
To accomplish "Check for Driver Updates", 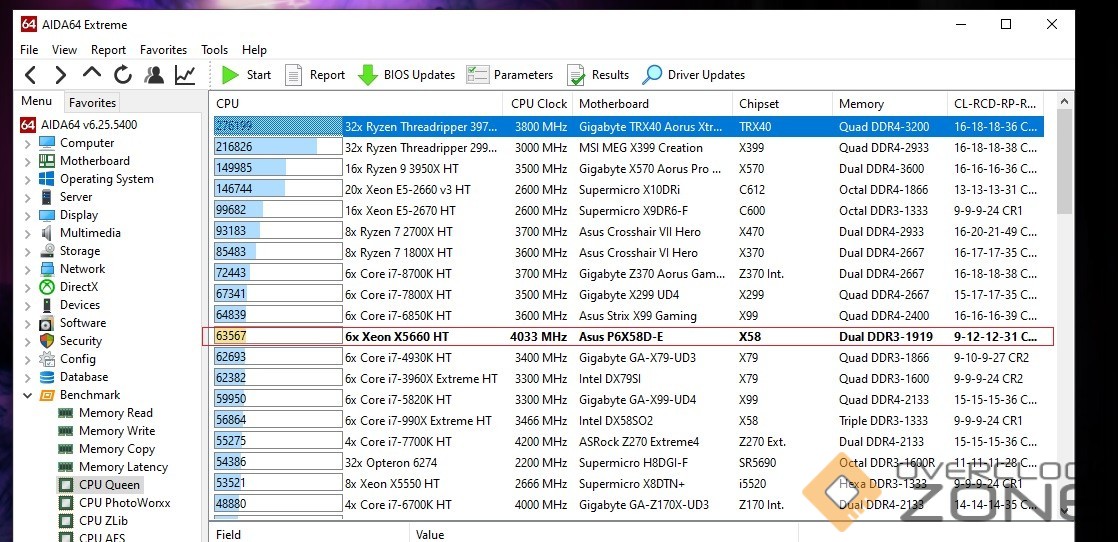I will [x=693, y=75].
